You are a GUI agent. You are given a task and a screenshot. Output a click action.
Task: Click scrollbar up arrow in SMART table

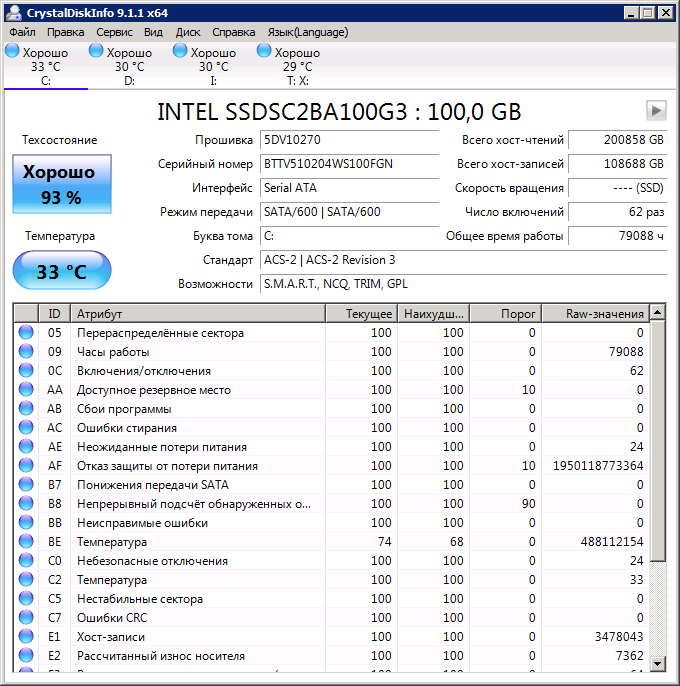657,312
